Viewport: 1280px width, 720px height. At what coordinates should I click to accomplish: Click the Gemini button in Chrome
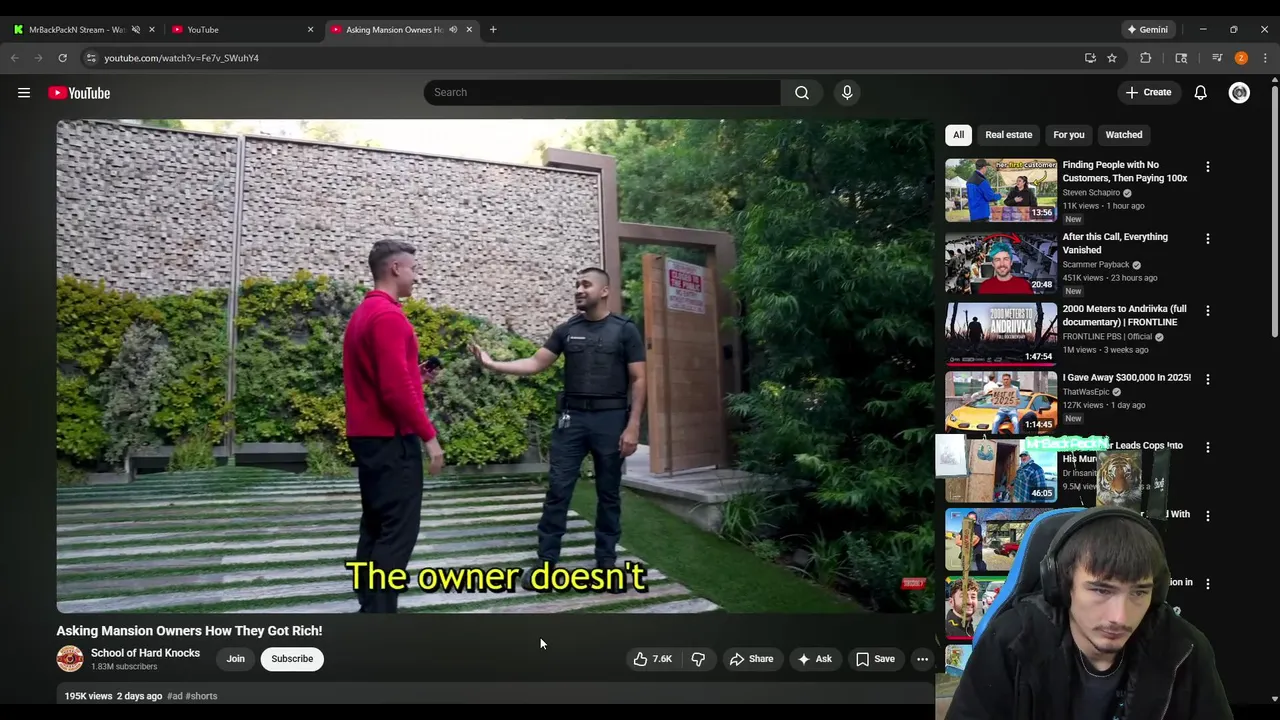pyautogui.click(x=1147, y=29)
